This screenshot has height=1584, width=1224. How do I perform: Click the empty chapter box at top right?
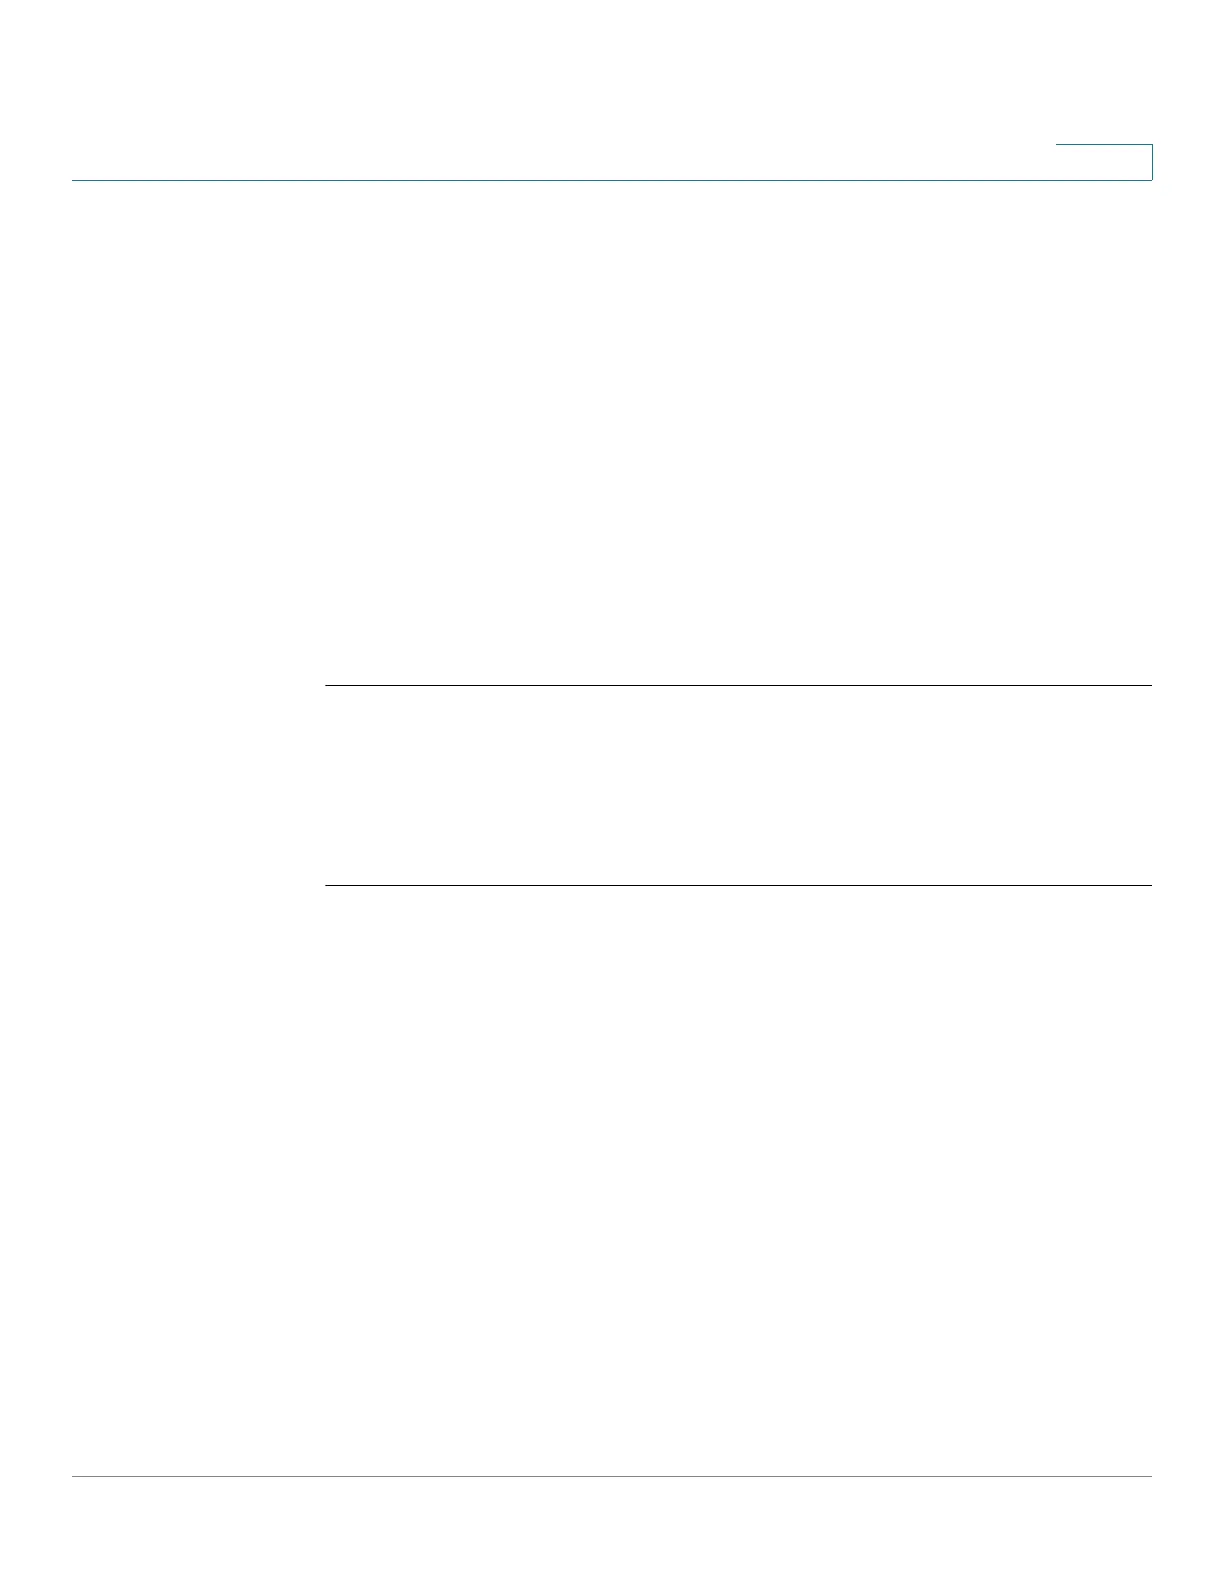(1104, 162)
